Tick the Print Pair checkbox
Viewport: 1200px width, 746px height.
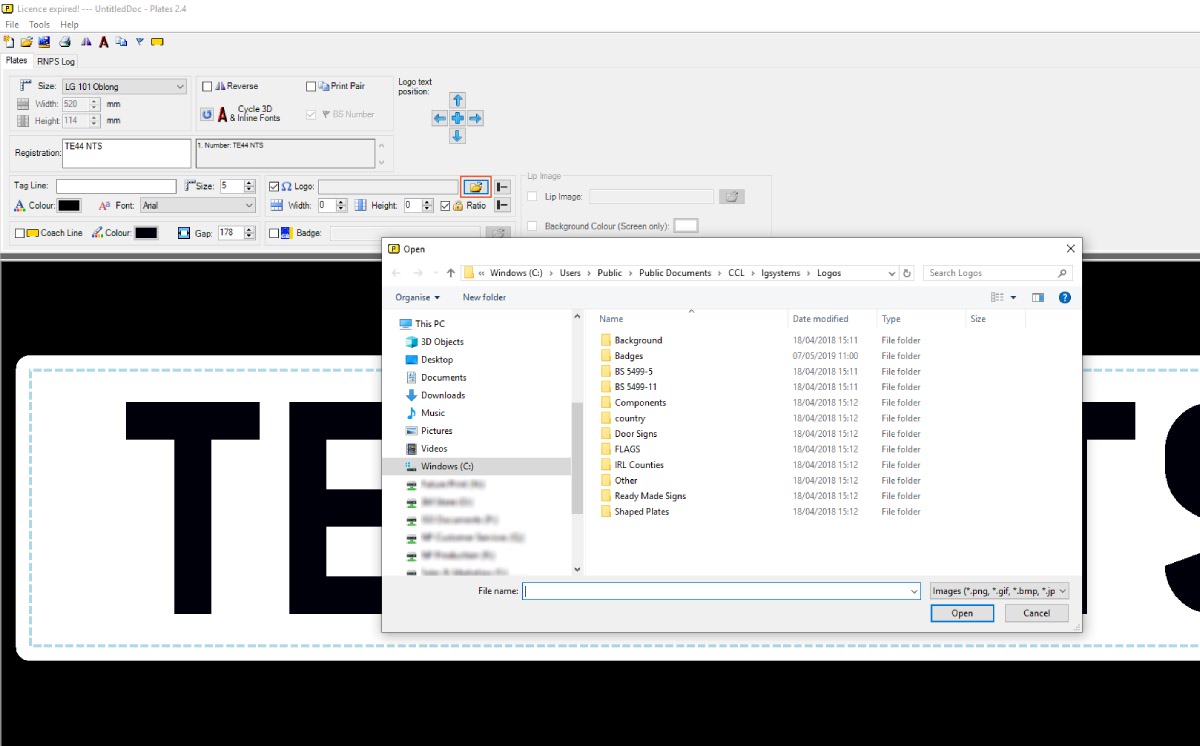point(311,87)
